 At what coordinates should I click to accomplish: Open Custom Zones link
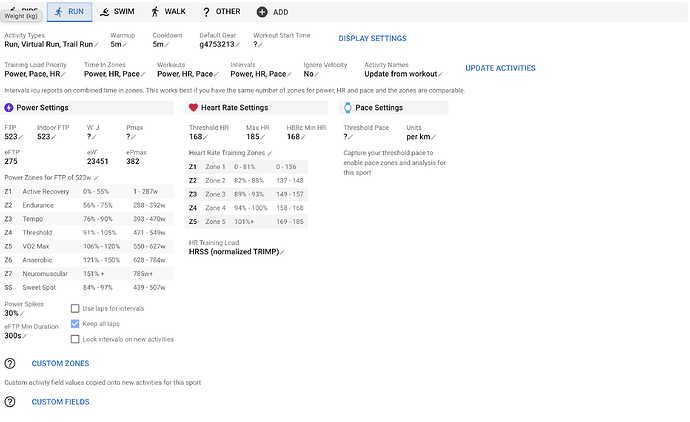[x=60, y=363]
